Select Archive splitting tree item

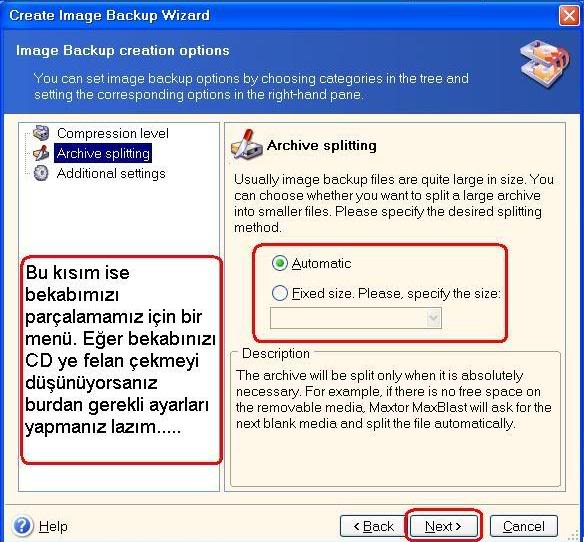click(103, 153)
